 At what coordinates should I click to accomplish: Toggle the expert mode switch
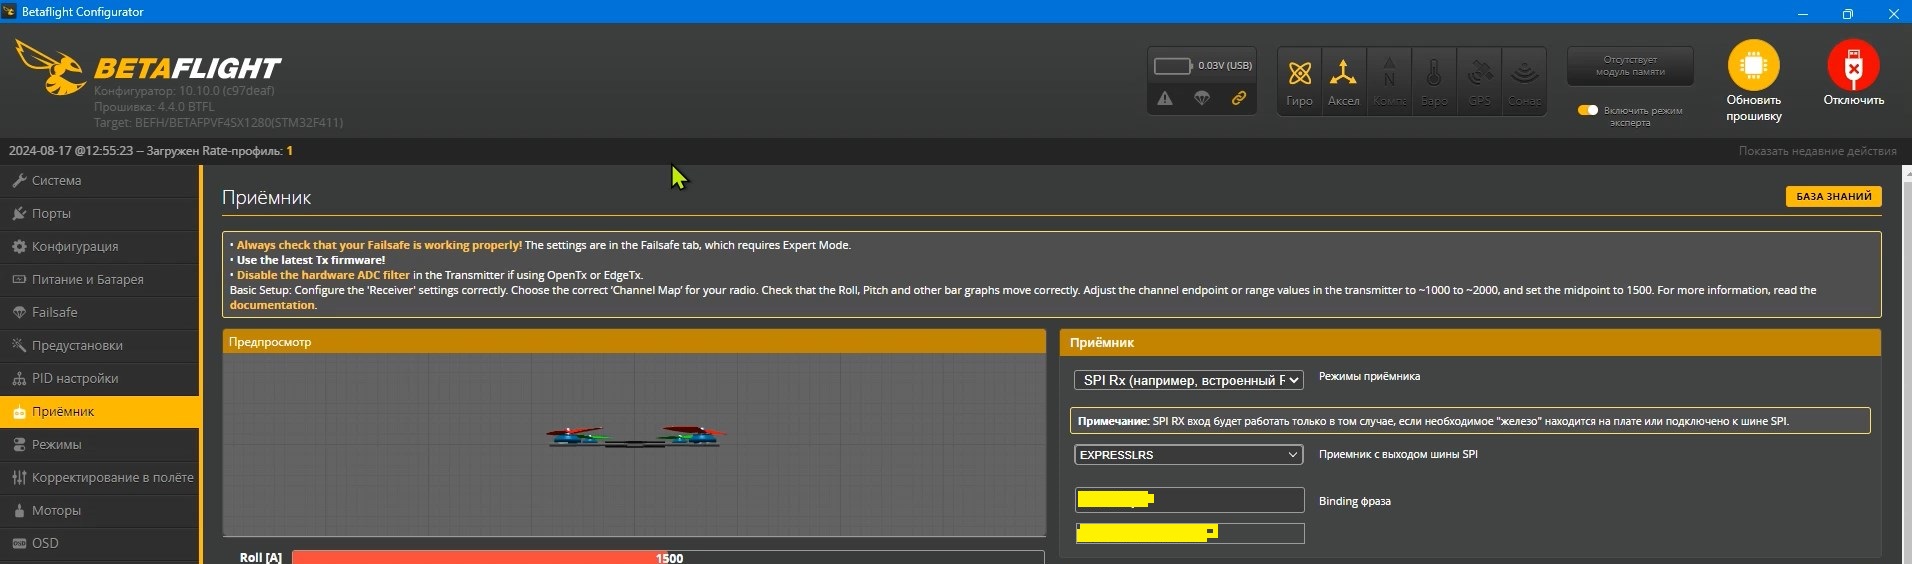(1588, 110)
